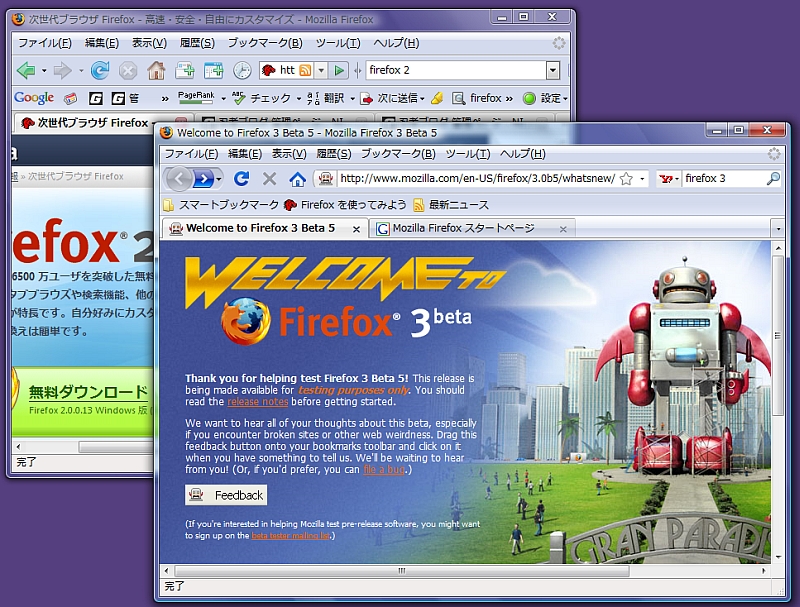The height and width of the screenshot is (607, 800).
Task: Open the address bar dropdown in Firefox 2
Action: [321, 70]
